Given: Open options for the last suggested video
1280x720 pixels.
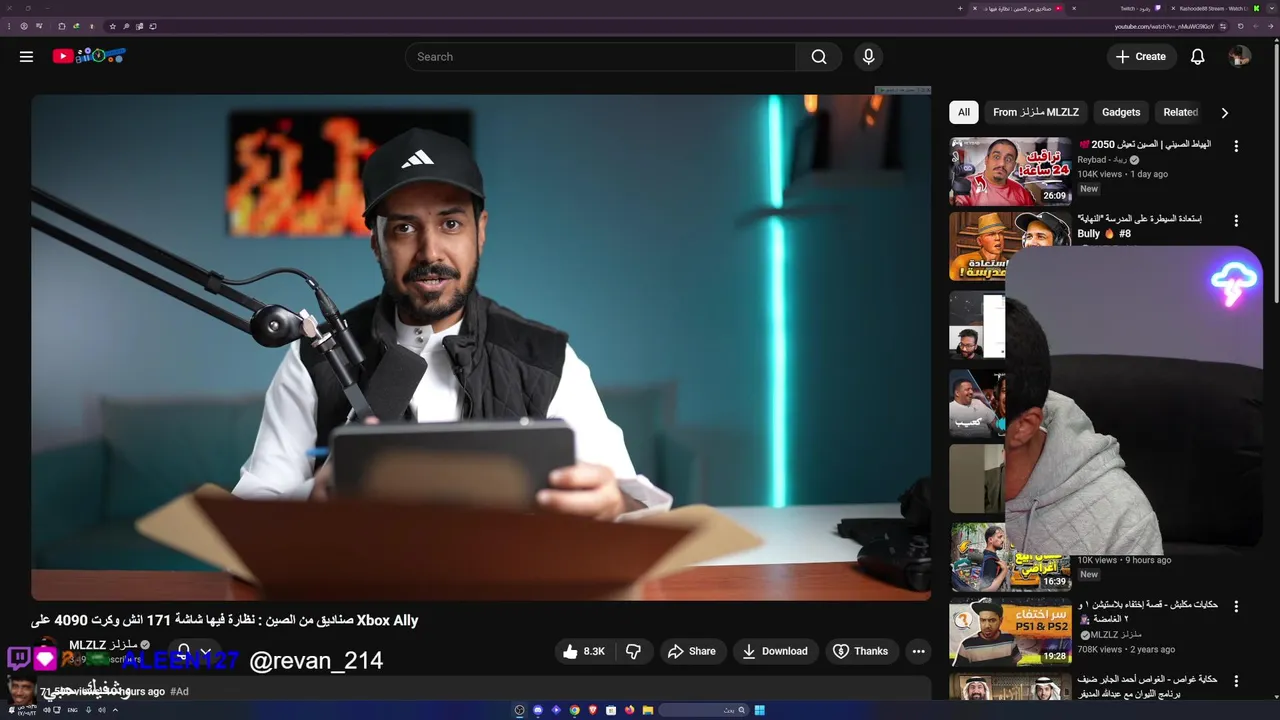Looking at the screenshot, I should [1236, 681].
